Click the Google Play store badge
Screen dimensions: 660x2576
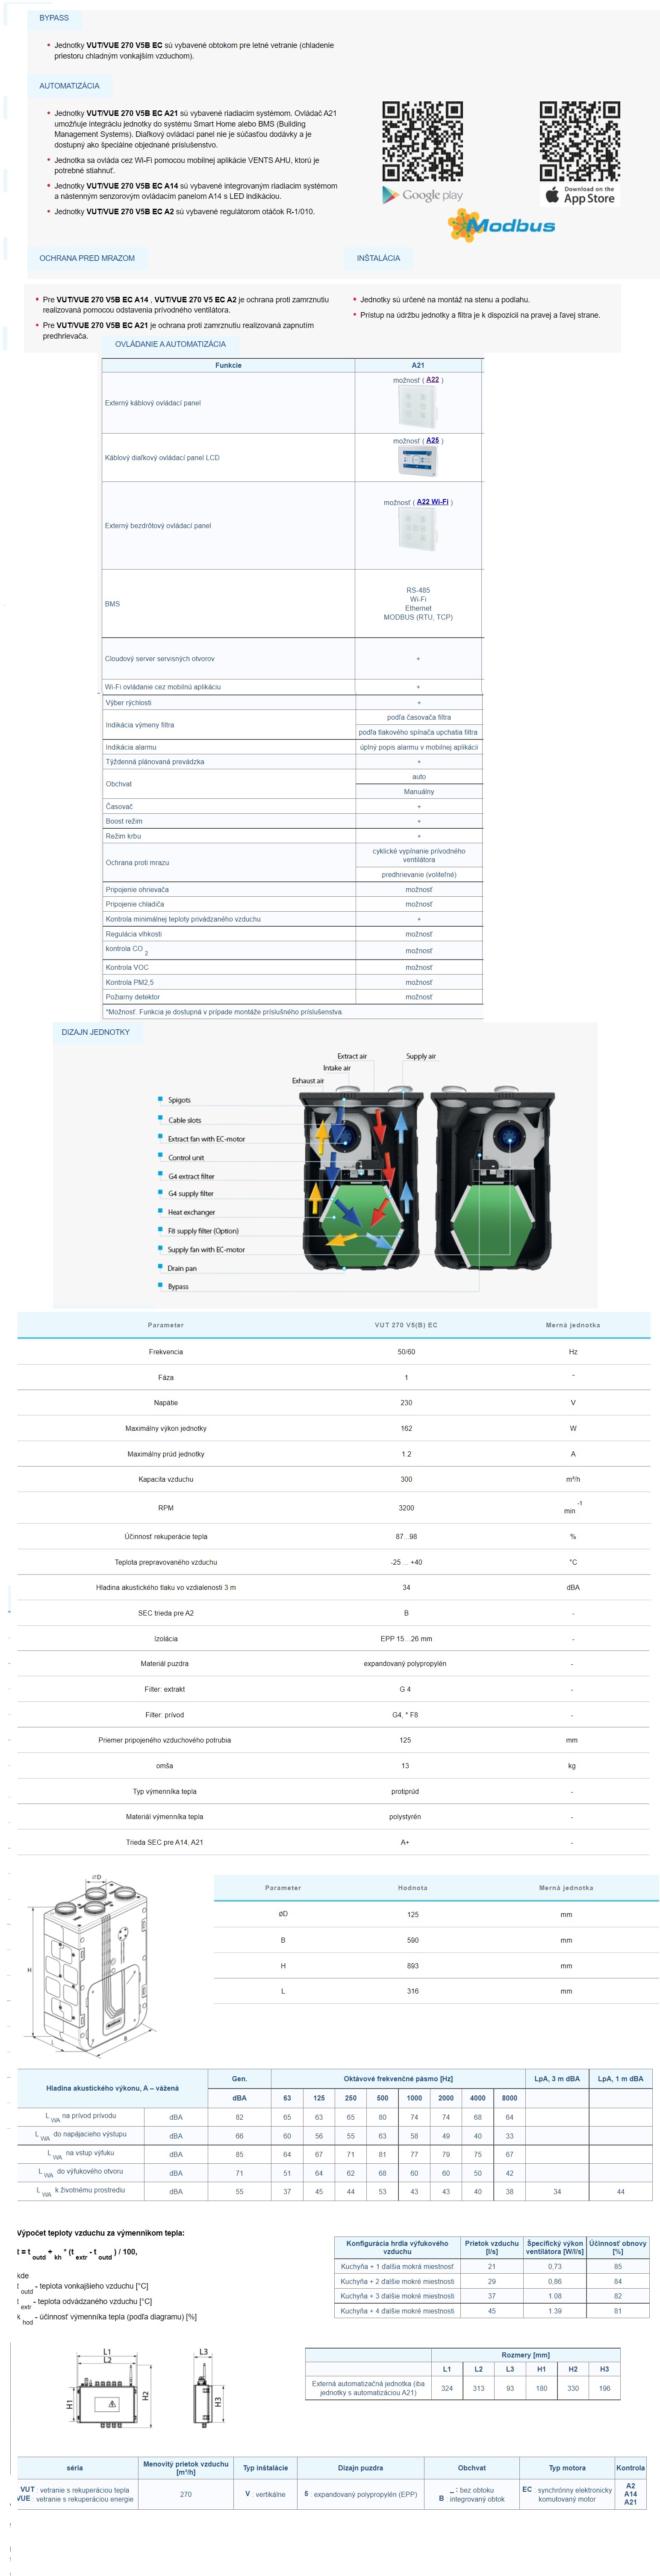(422, 195)
